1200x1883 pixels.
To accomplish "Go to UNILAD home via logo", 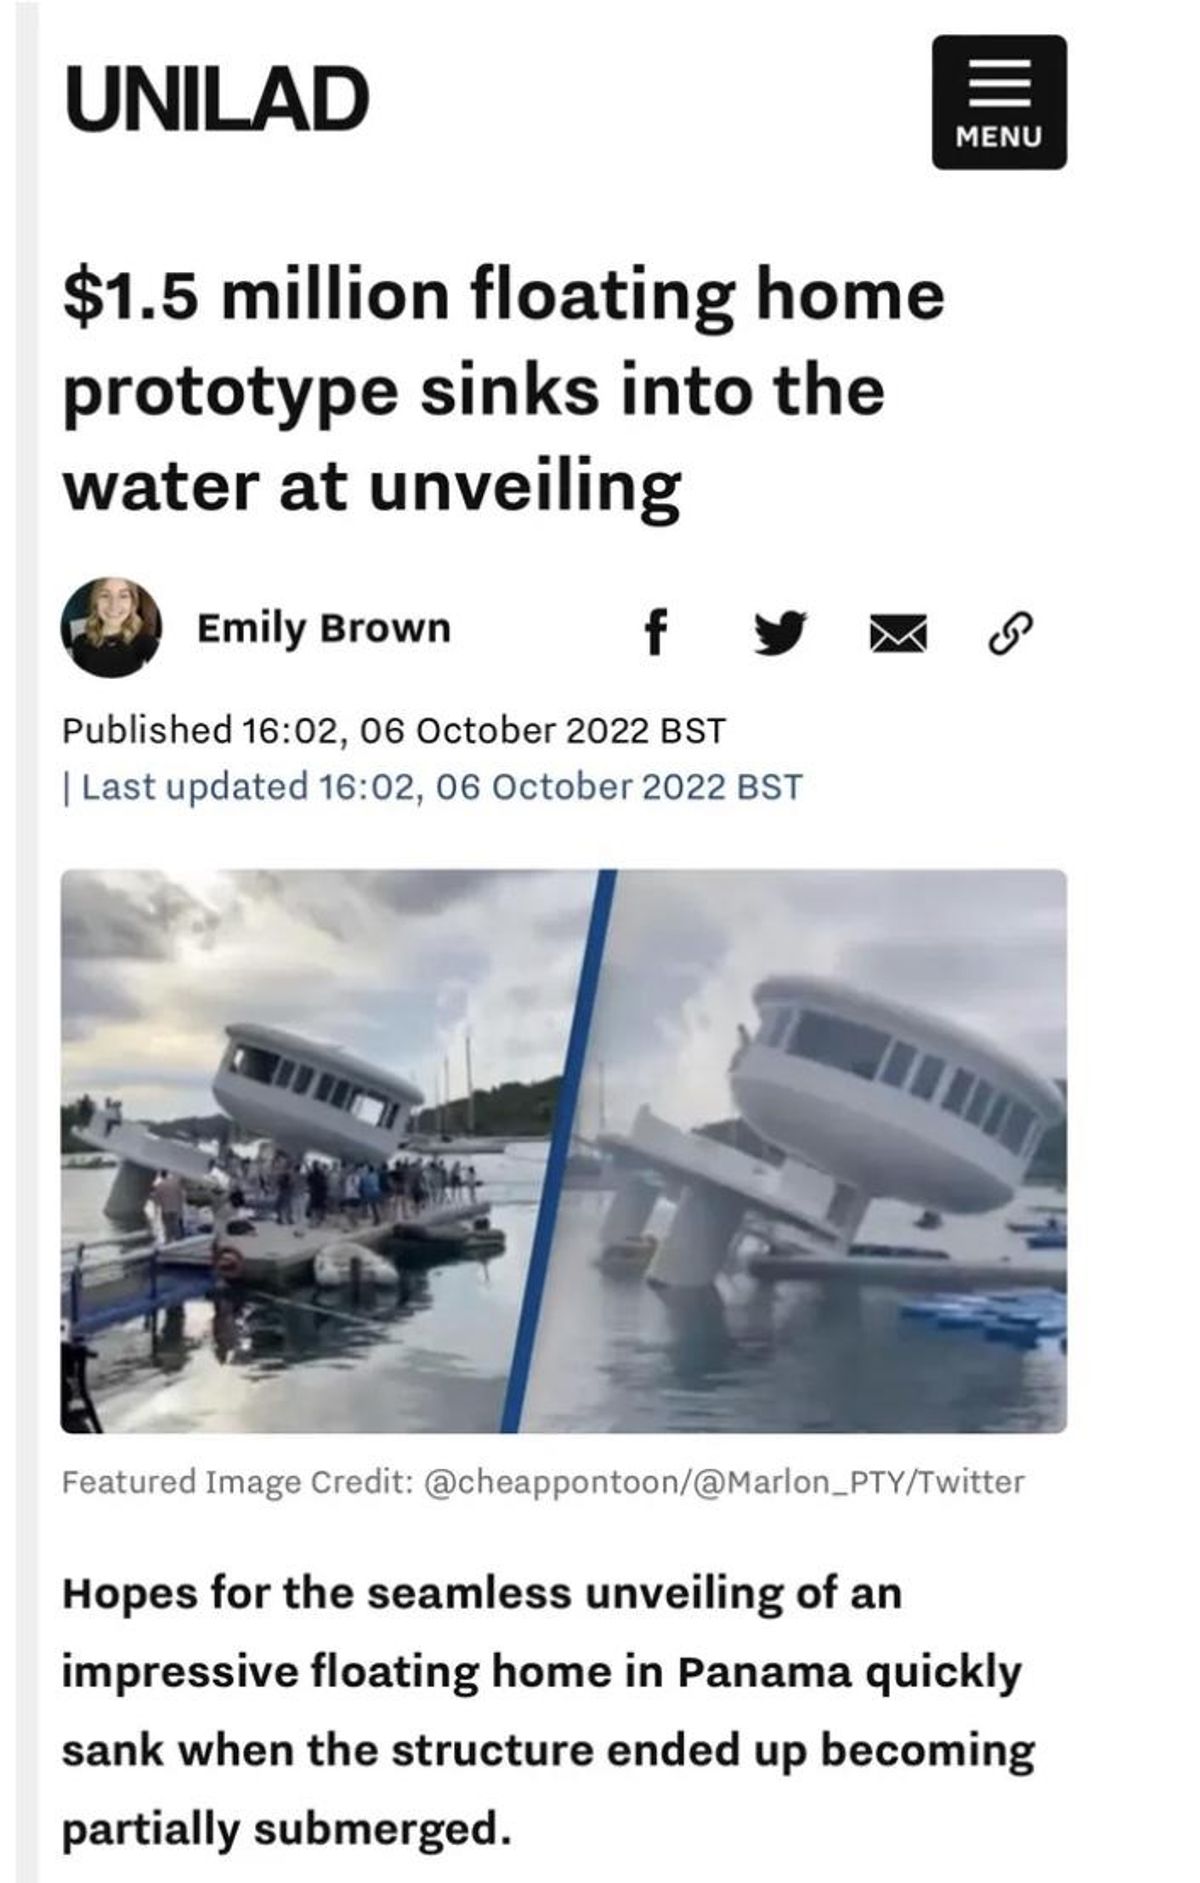I will (217, 98).
